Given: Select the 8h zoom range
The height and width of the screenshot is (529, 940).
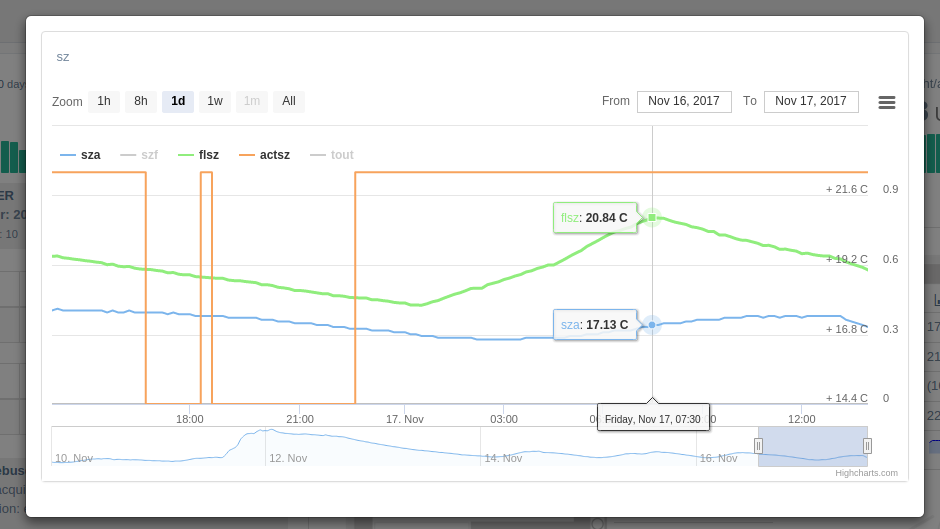Looking at the screenshot, I should click(141, 101).
